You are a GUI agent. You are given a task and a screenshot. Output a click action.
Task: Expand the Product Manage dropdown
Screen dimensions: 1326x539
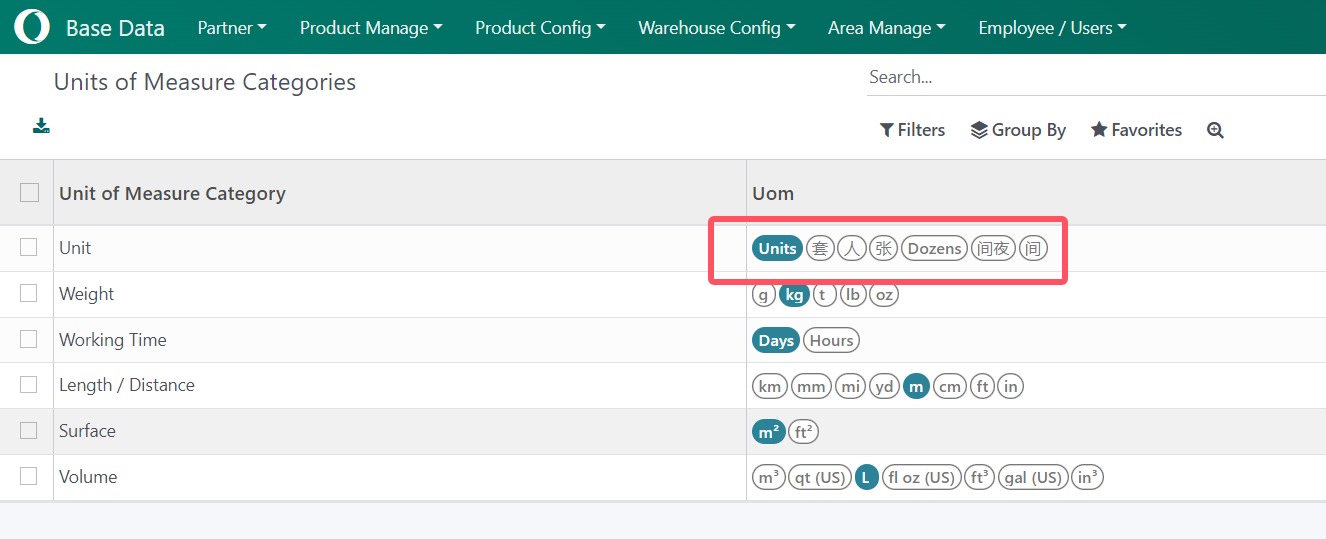371,28
